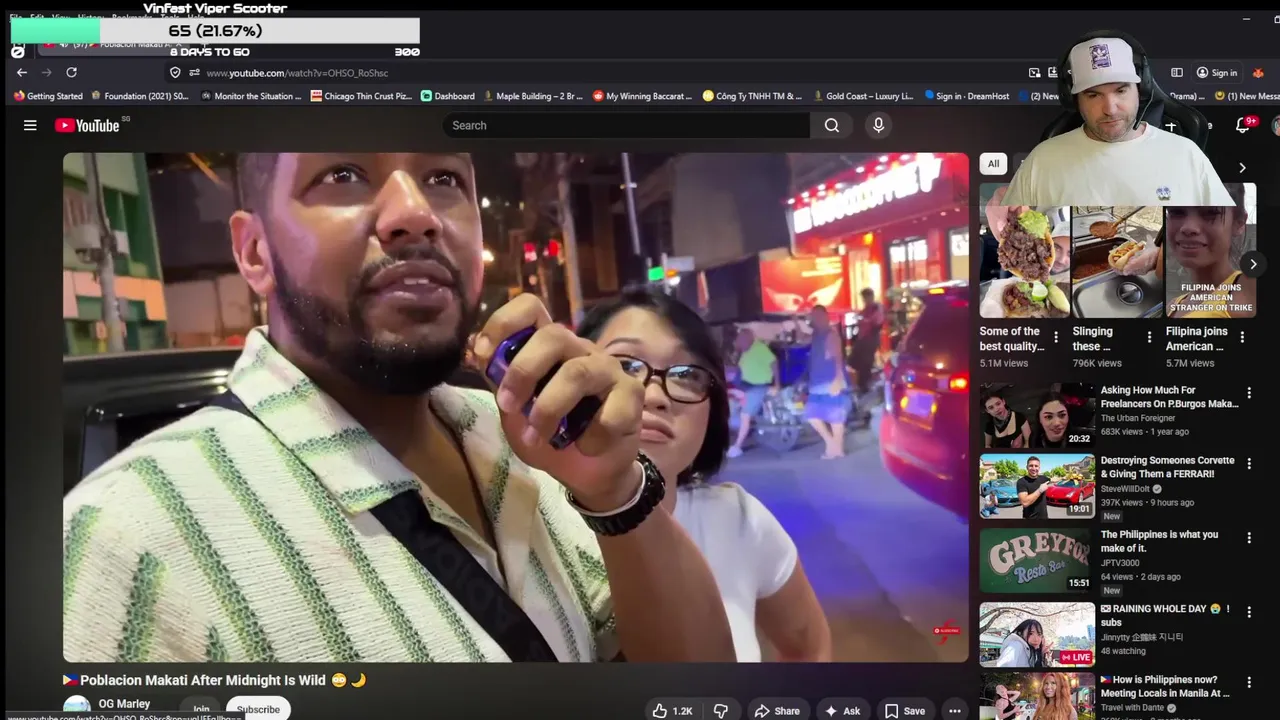Viewport: 1280px width, 720px height.
Task: Open options for 'RAINING WHOLE DAY' stream
Action: (1249, 612)
